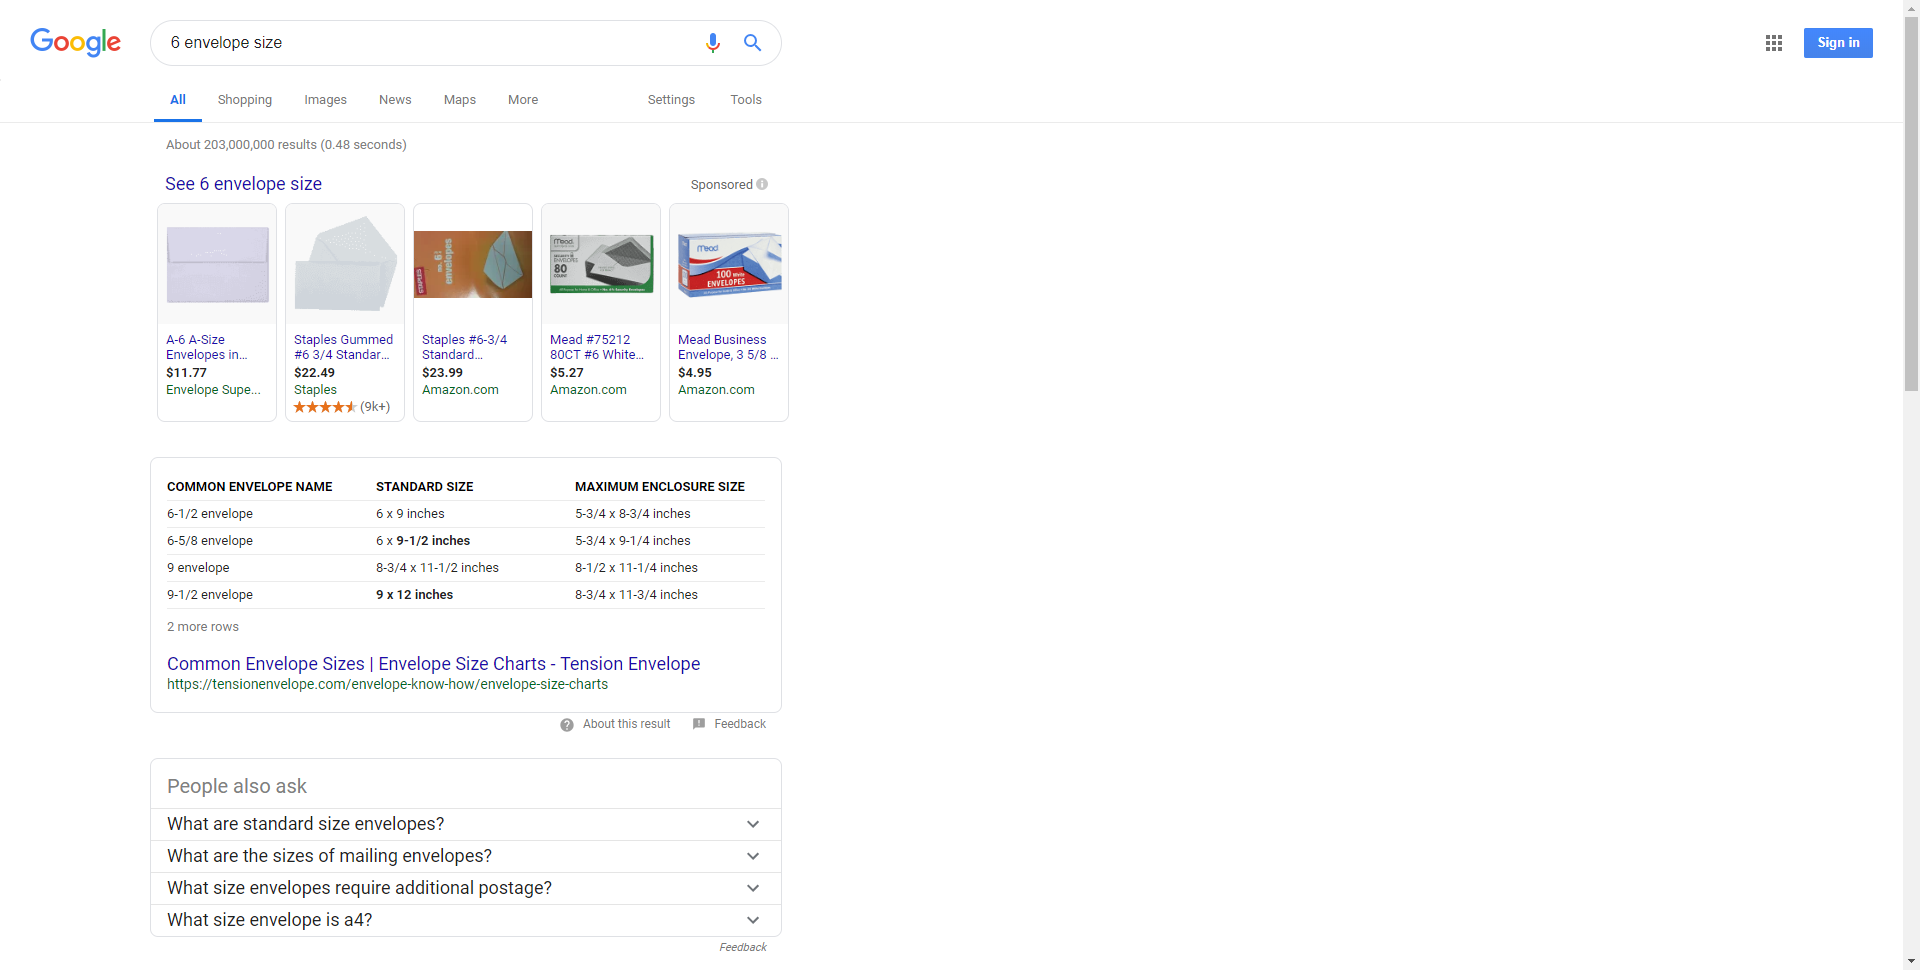Image resolution: width=1920 pixels, height=970 pixels.
Task: Expand 'What are standard size envelopes?'
Action: pyautogui.click(x=752, y=824)
